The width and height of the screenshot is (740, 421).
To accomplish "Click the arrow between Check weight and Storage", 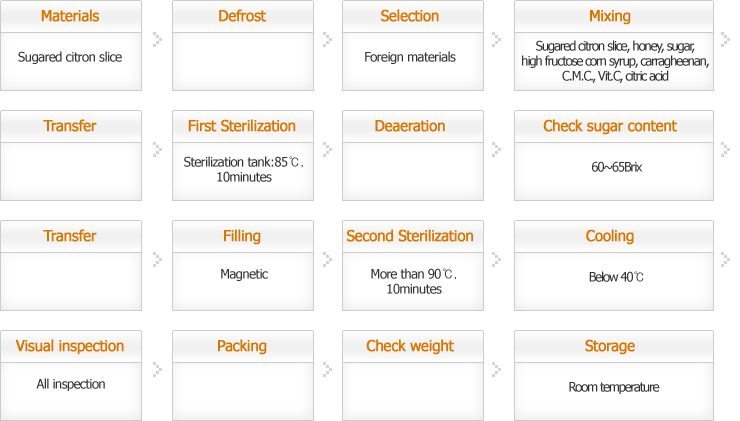I will pyautogui.click(x=497, y=369).
